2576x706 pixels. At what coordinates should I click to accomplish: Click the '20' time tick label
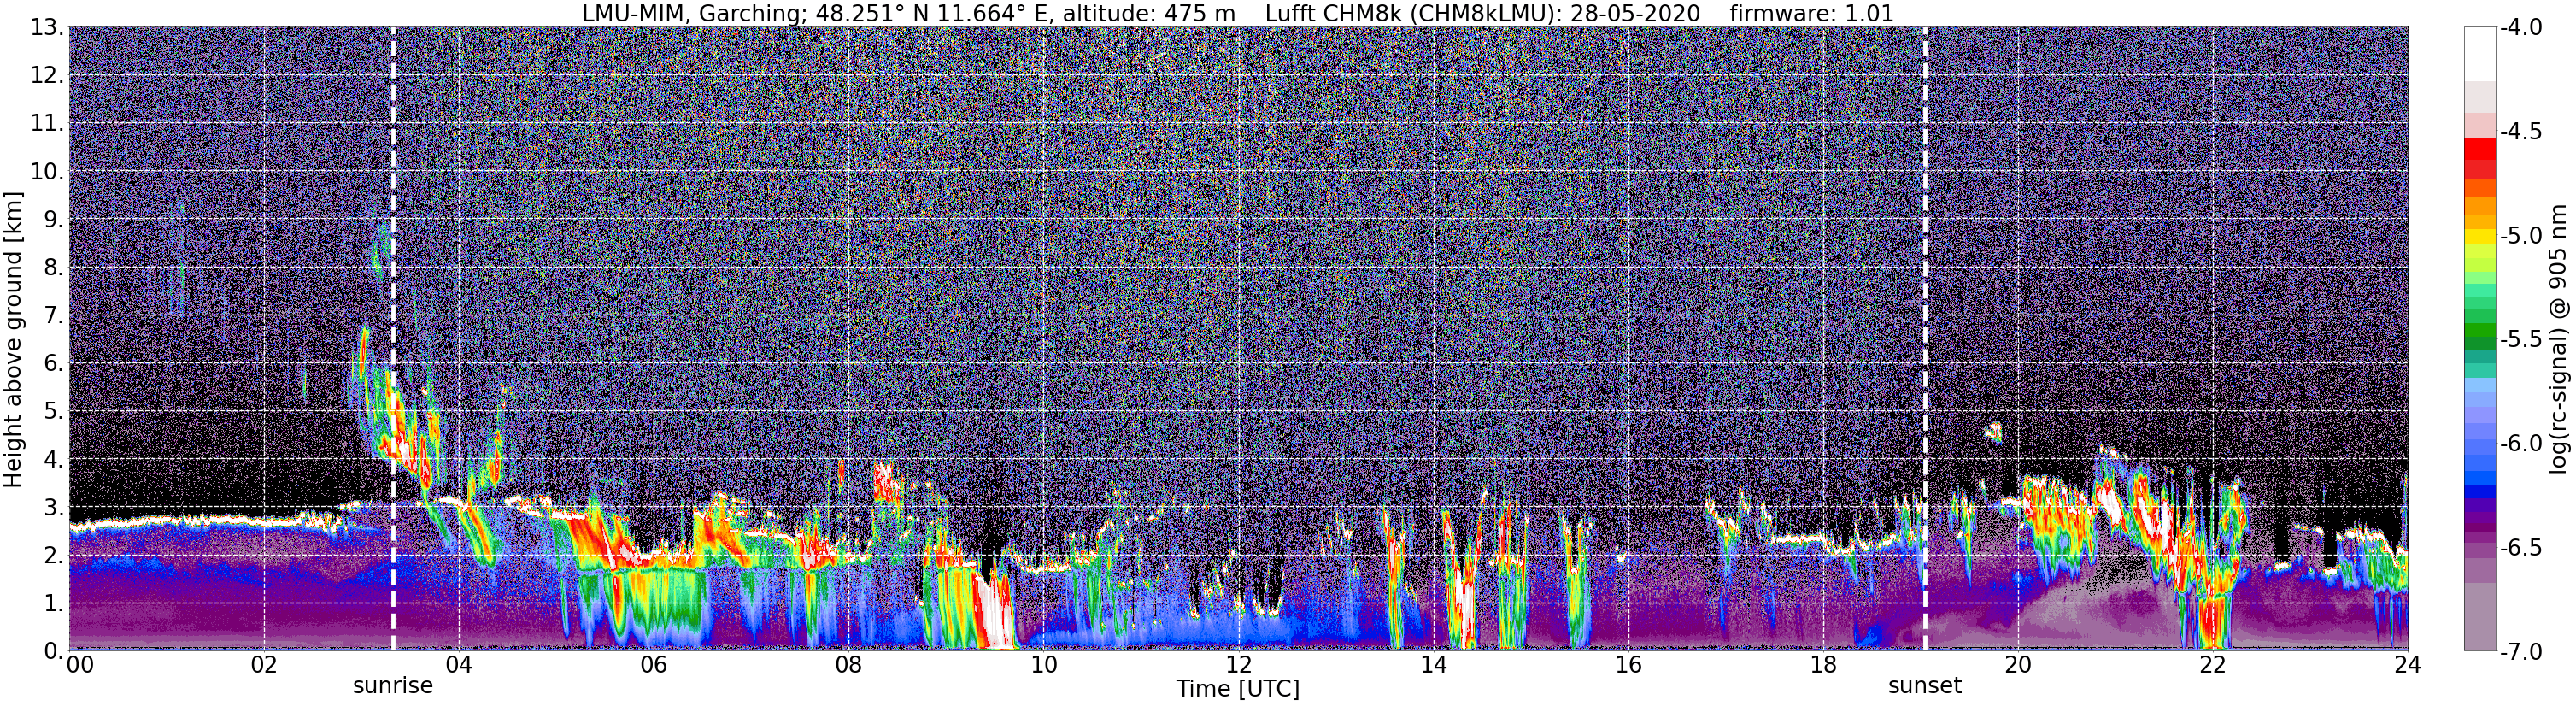[2018, 665]
